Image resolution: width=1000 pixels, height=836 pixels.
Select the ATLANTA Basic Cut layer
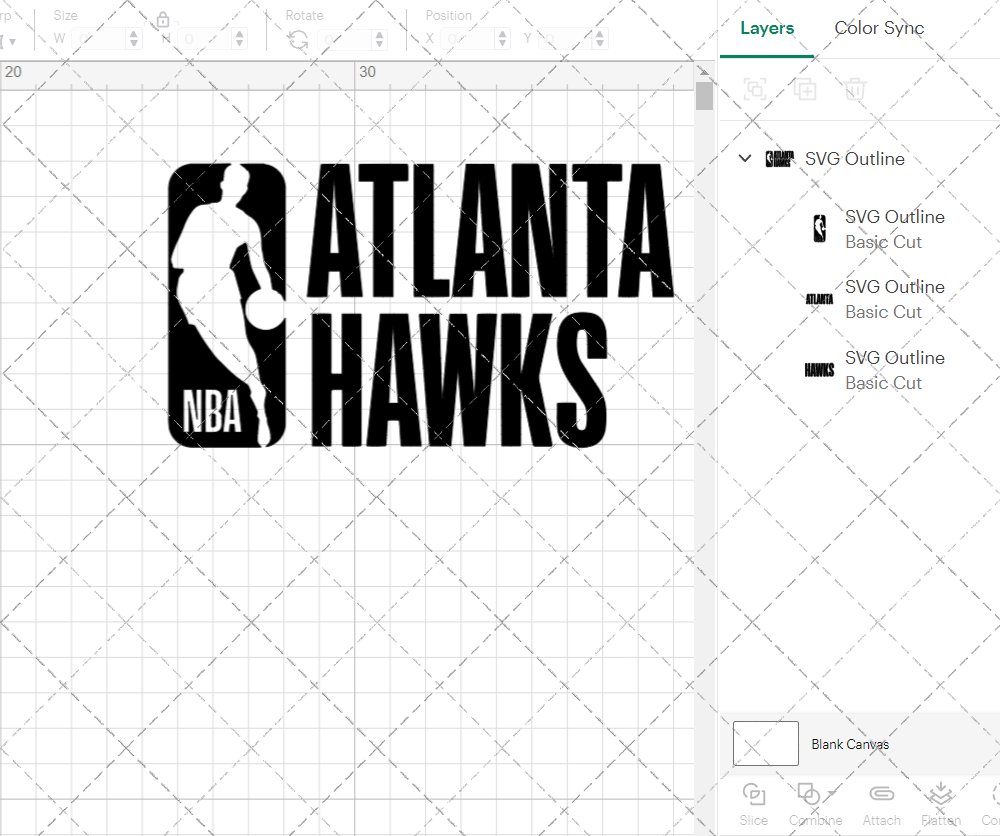[x=895, y=299]
